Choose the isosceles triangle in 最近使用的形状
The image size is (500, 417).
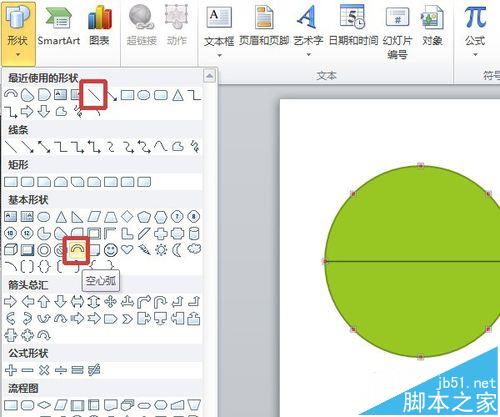tap(178, 95)
